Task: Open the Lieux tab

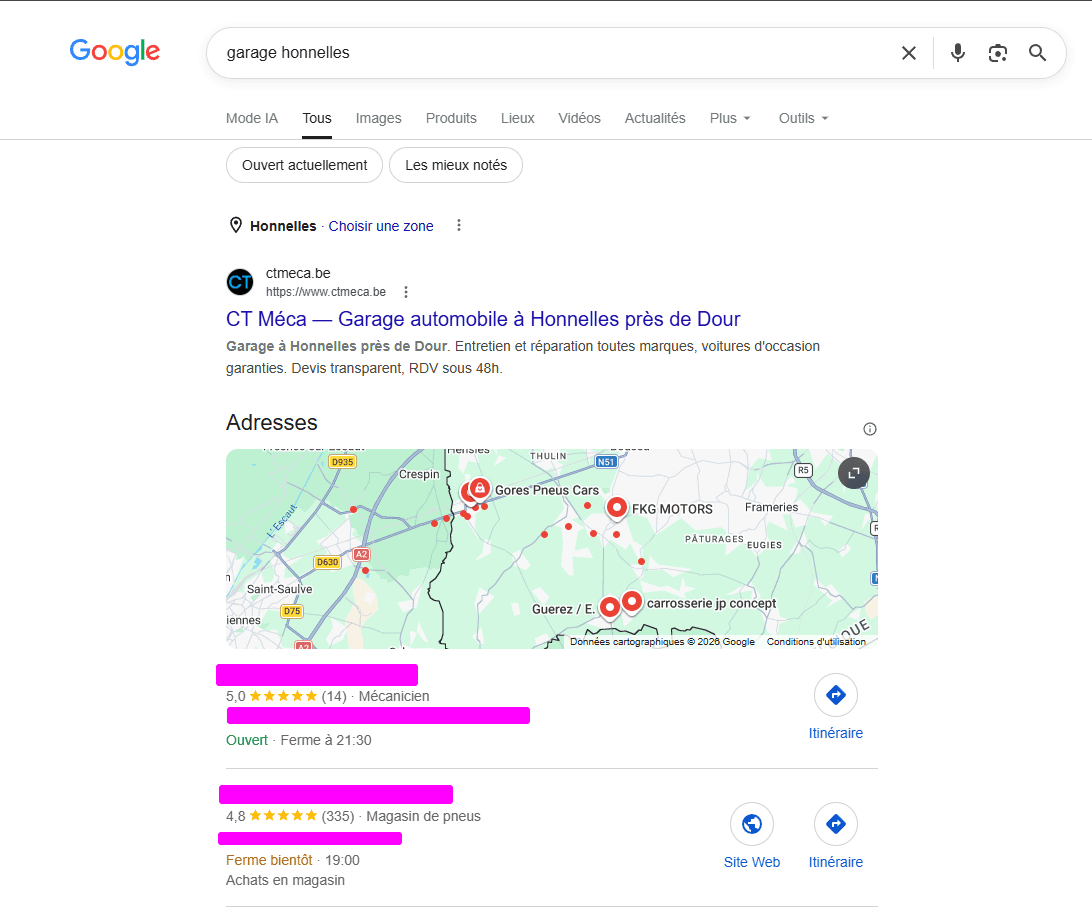Action: (x=517, y=118)
